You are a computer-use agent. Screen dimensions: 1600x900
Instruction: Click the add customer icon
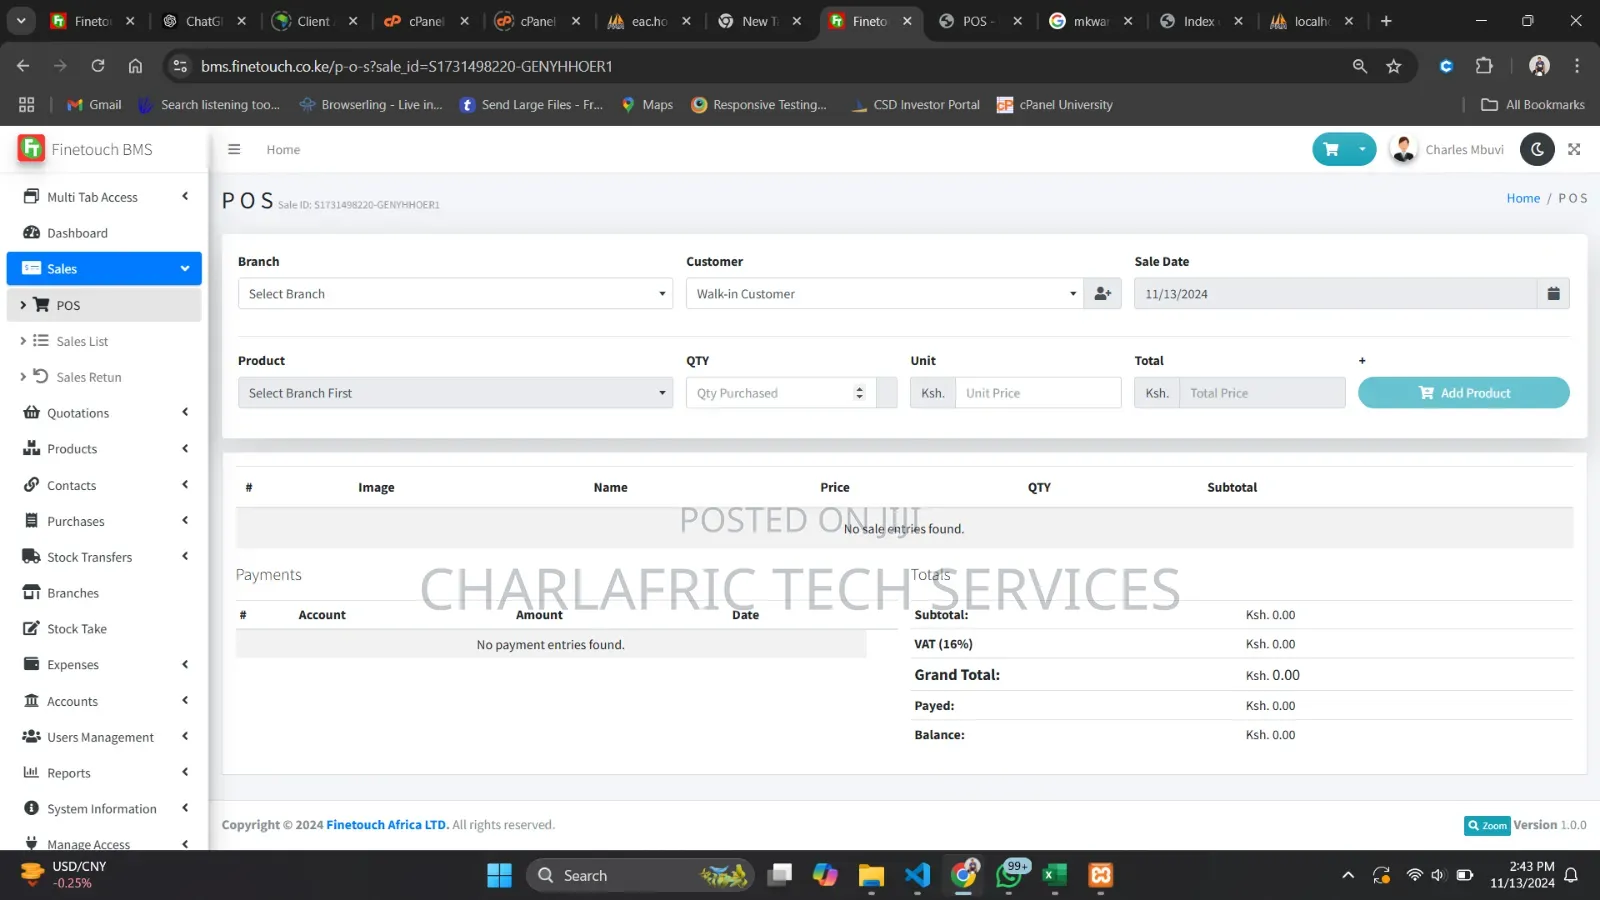pos(1103,294)
